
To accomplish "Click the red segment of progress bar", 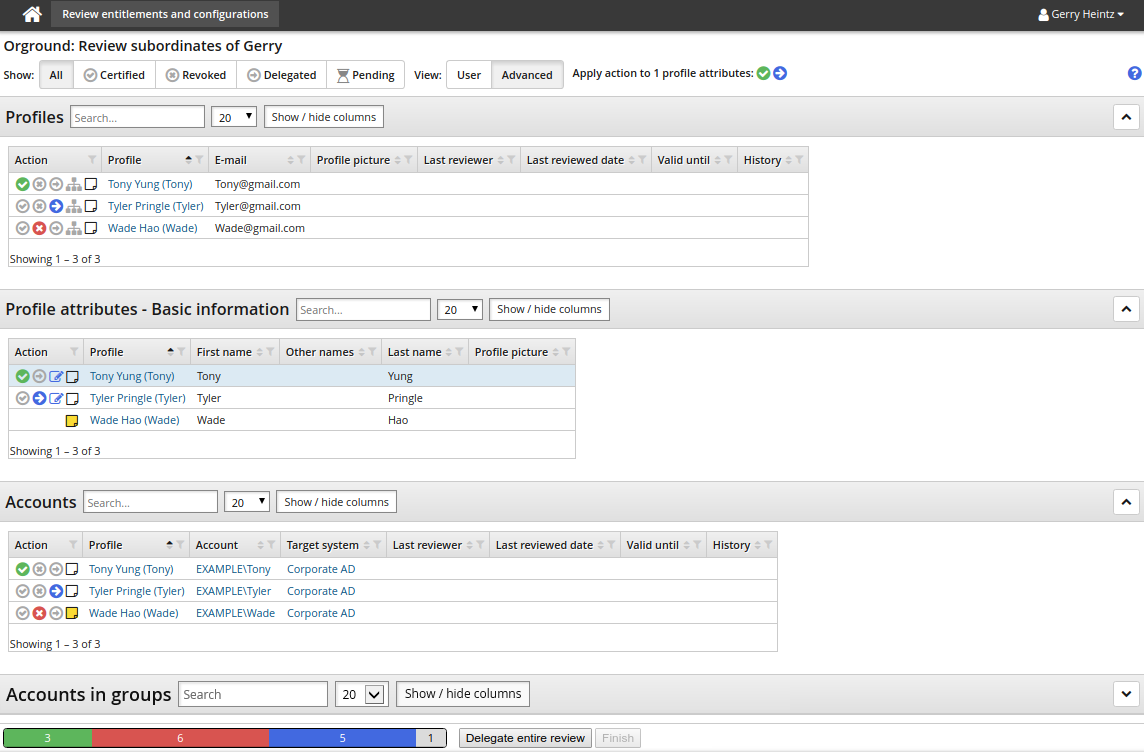I will click(180, 738).
